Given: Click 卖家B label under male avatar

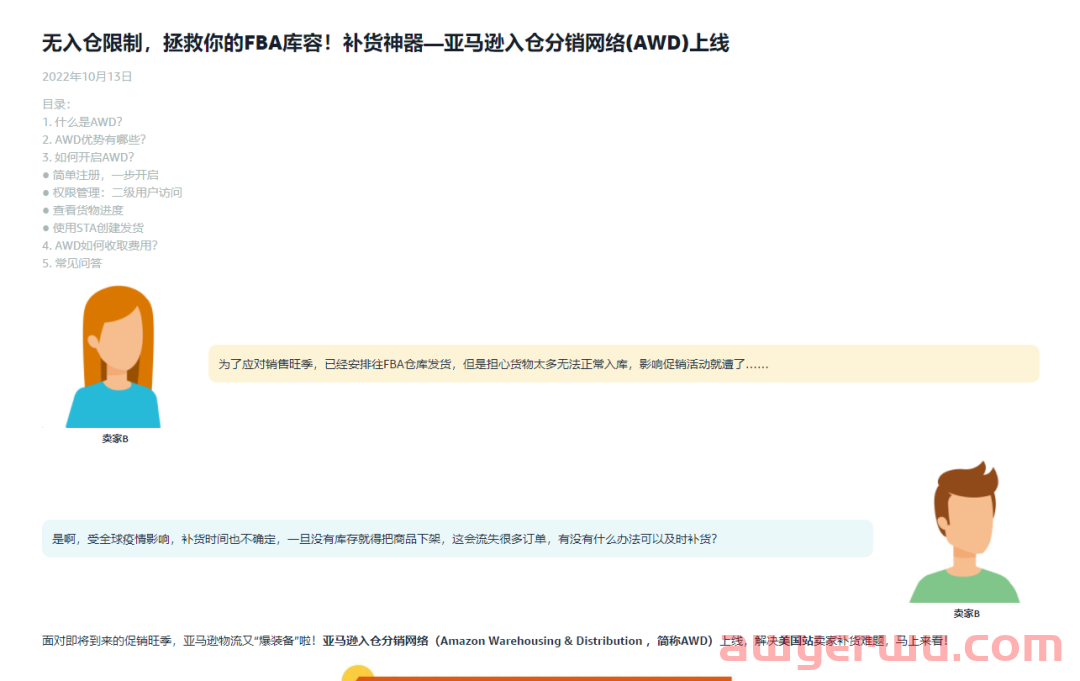Looking at the screenshot, I should click(x=966, y=614).
